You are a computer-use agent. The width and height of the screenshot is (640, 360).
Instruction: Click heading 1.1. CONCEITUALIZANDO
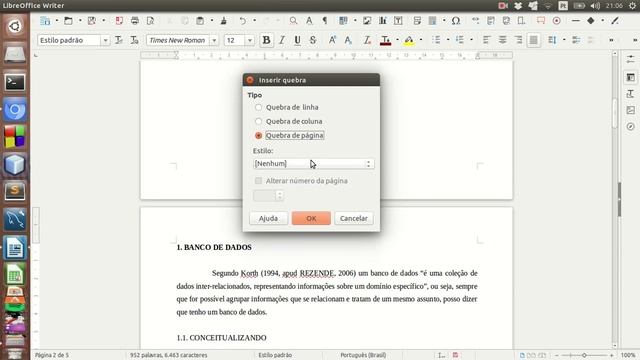pos(222,338)
